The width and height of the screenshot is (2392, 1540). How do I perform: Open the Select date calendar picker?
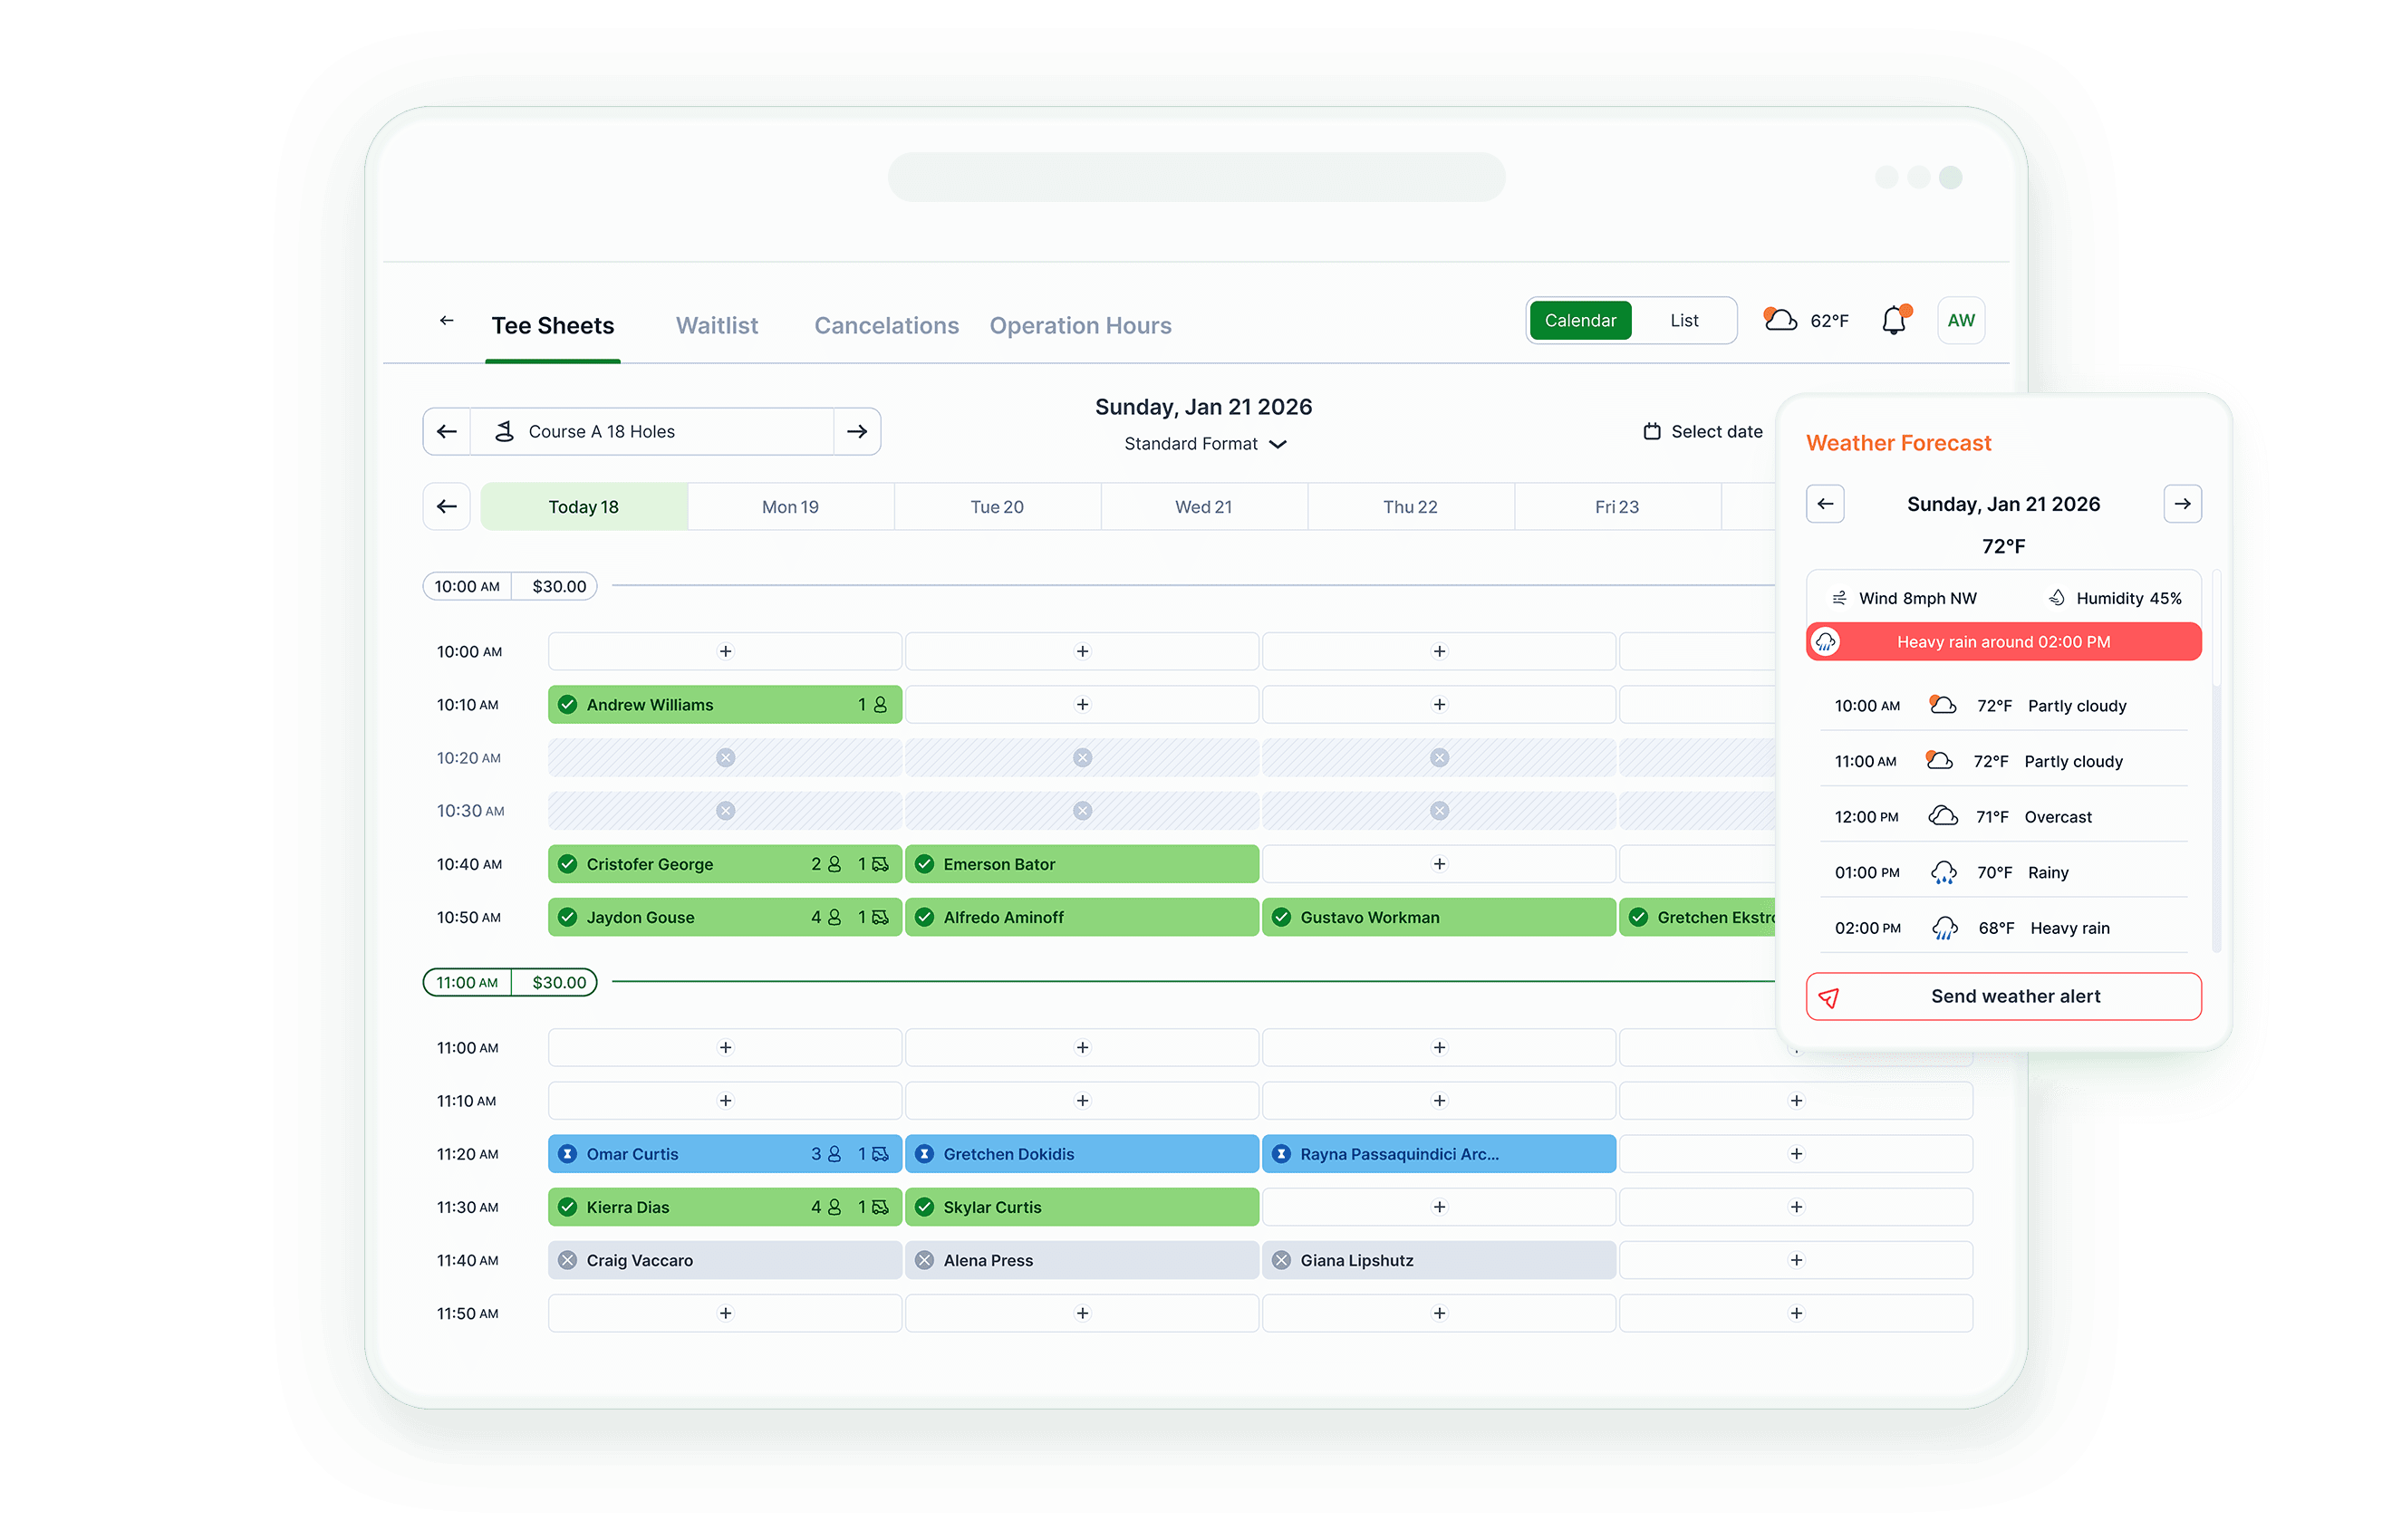[1702, 431]
